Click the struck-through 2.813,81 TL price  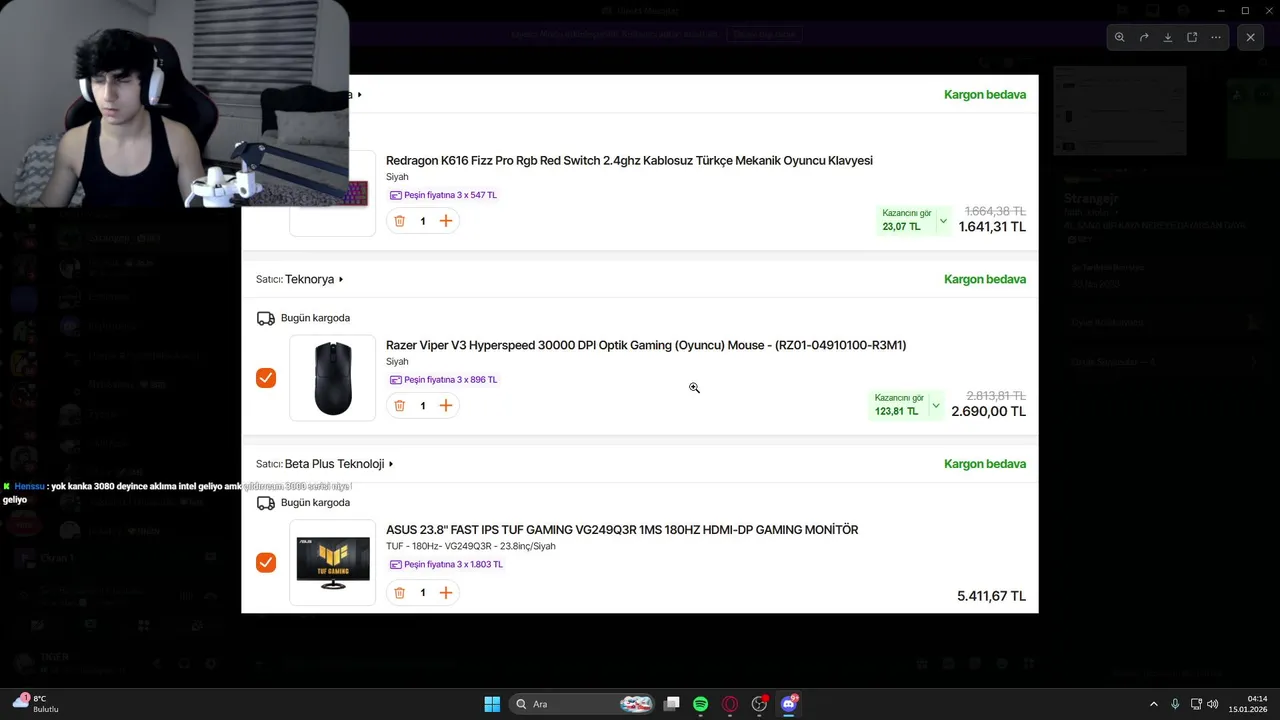[x=996, y=396]
